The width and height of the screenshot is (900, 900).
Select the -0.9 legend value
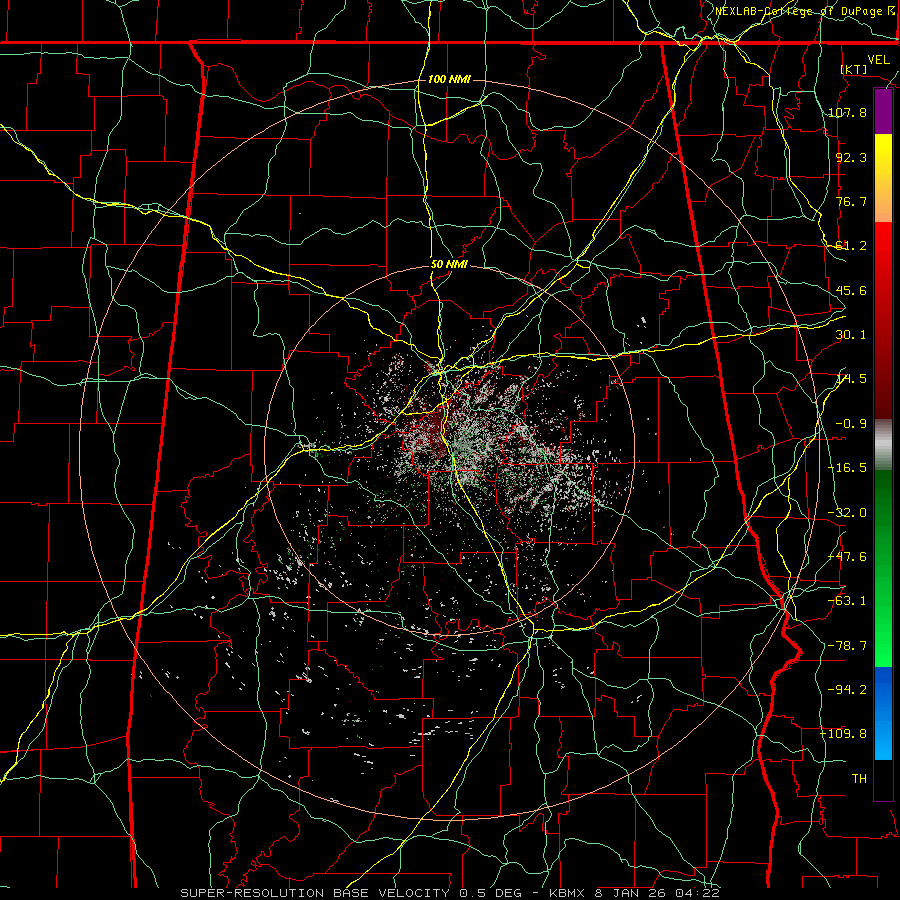851,424
